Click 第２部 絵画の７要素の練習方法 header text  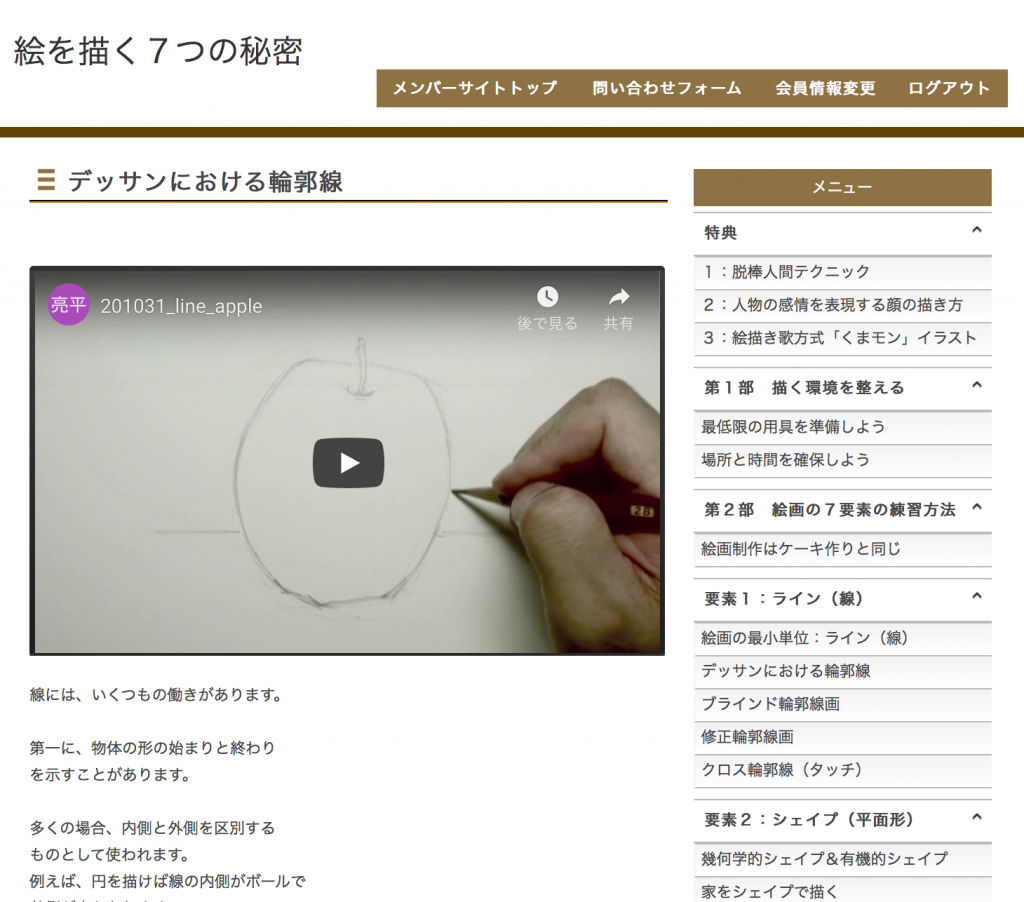pyautogui.click(x=829, y=510)
